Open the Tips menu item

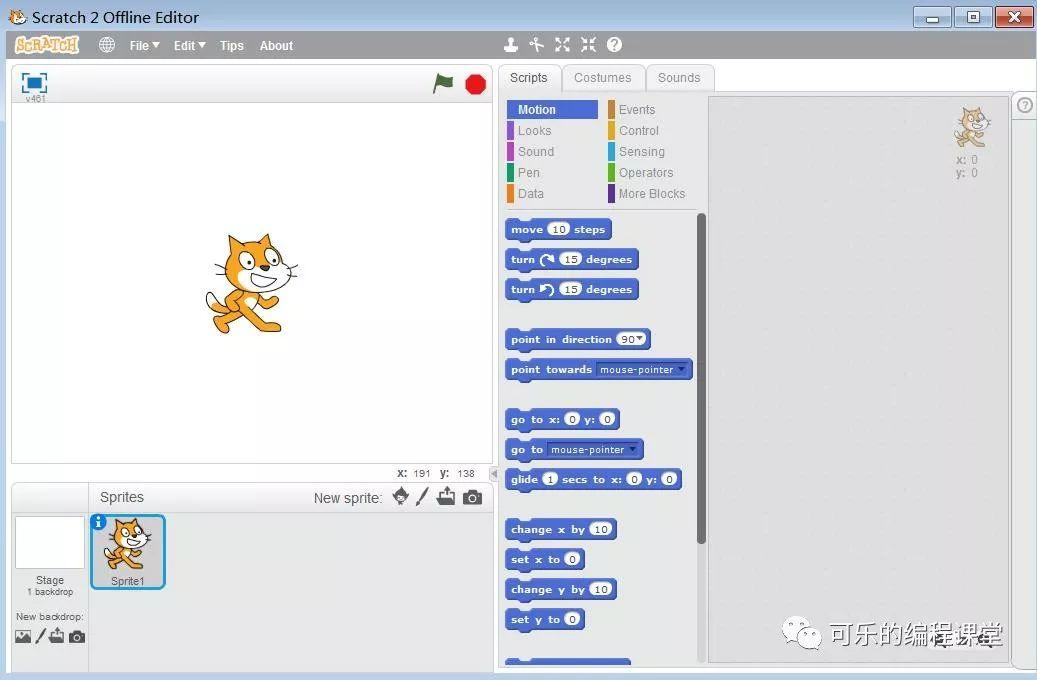tap(231, 46)
